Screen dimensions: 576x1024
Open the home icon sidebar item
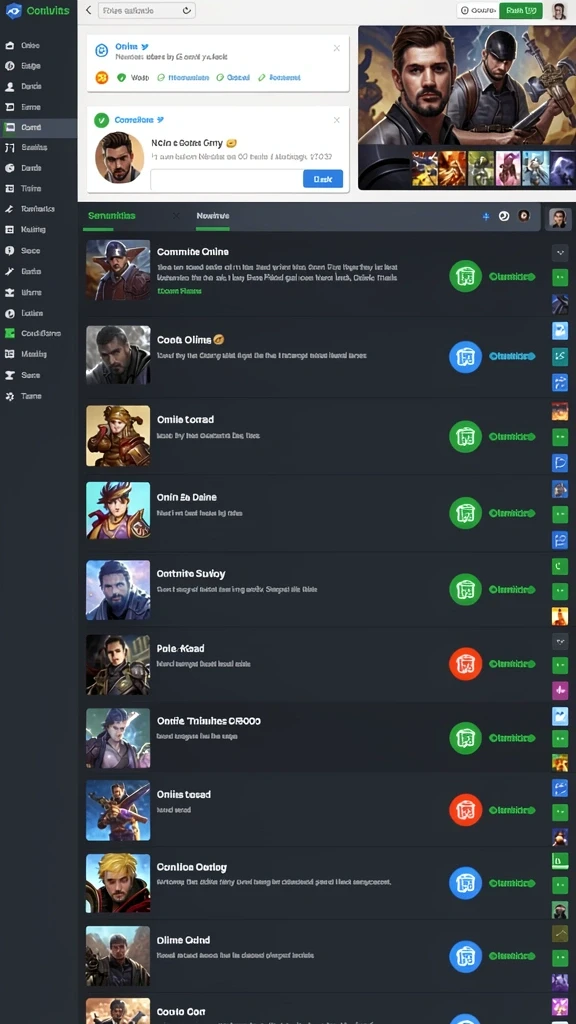[10, 46]
